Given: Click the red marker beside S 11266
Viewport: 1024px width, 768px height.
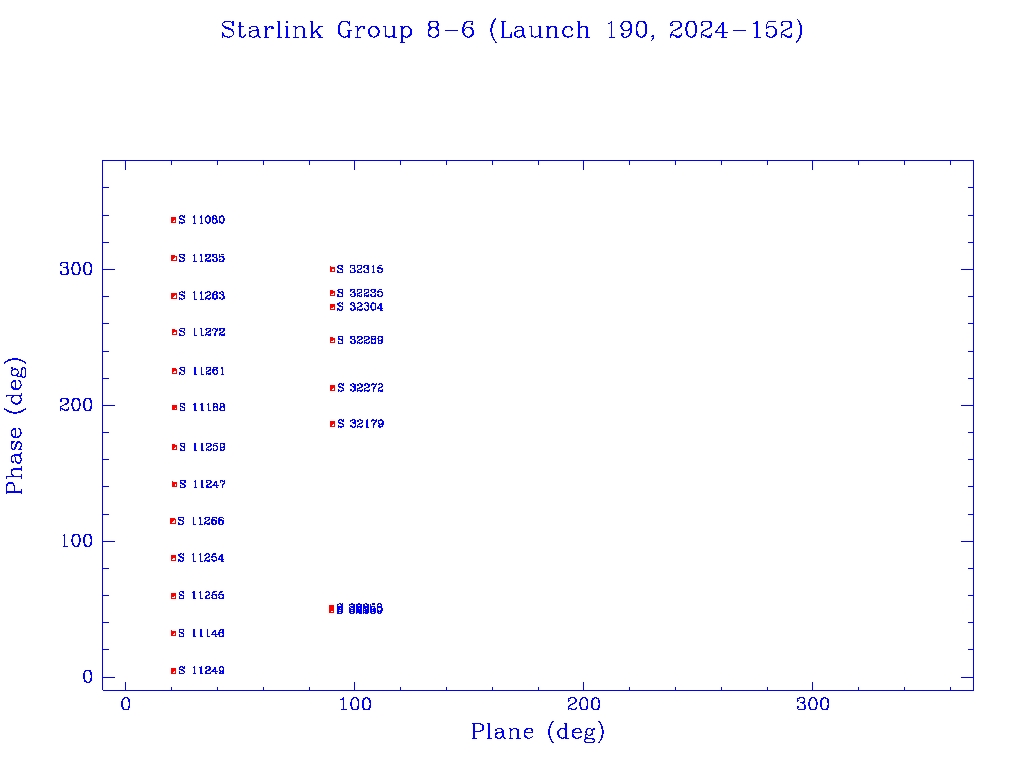Looking at the screenshot, I should [173, 521].
